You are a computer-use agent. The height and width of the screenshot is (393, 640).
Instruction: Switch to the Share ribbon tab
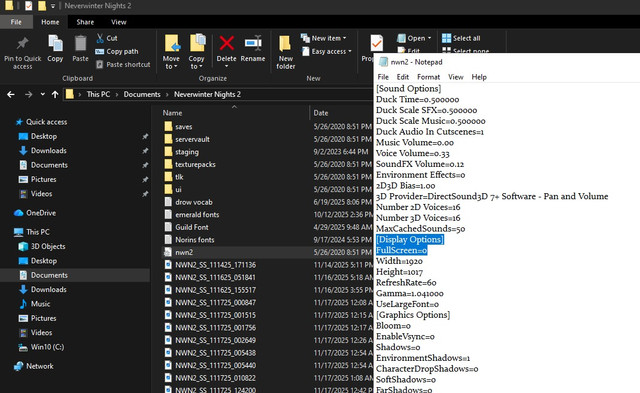pos(85,22)
